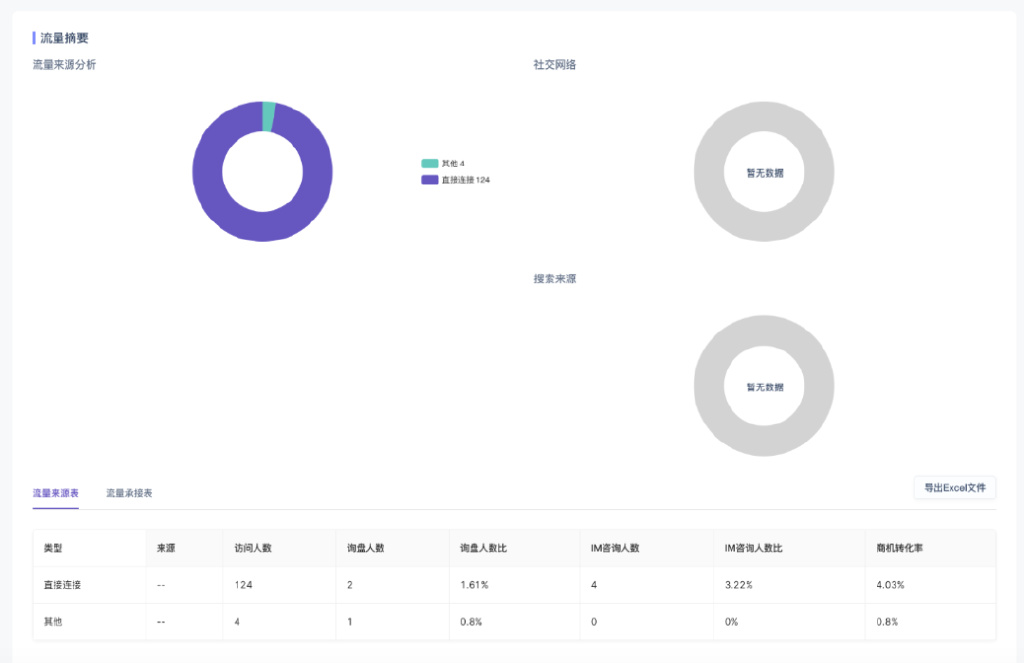Export data via 导出Excel文件 button
1024x663 pixels.
point(955,488)
